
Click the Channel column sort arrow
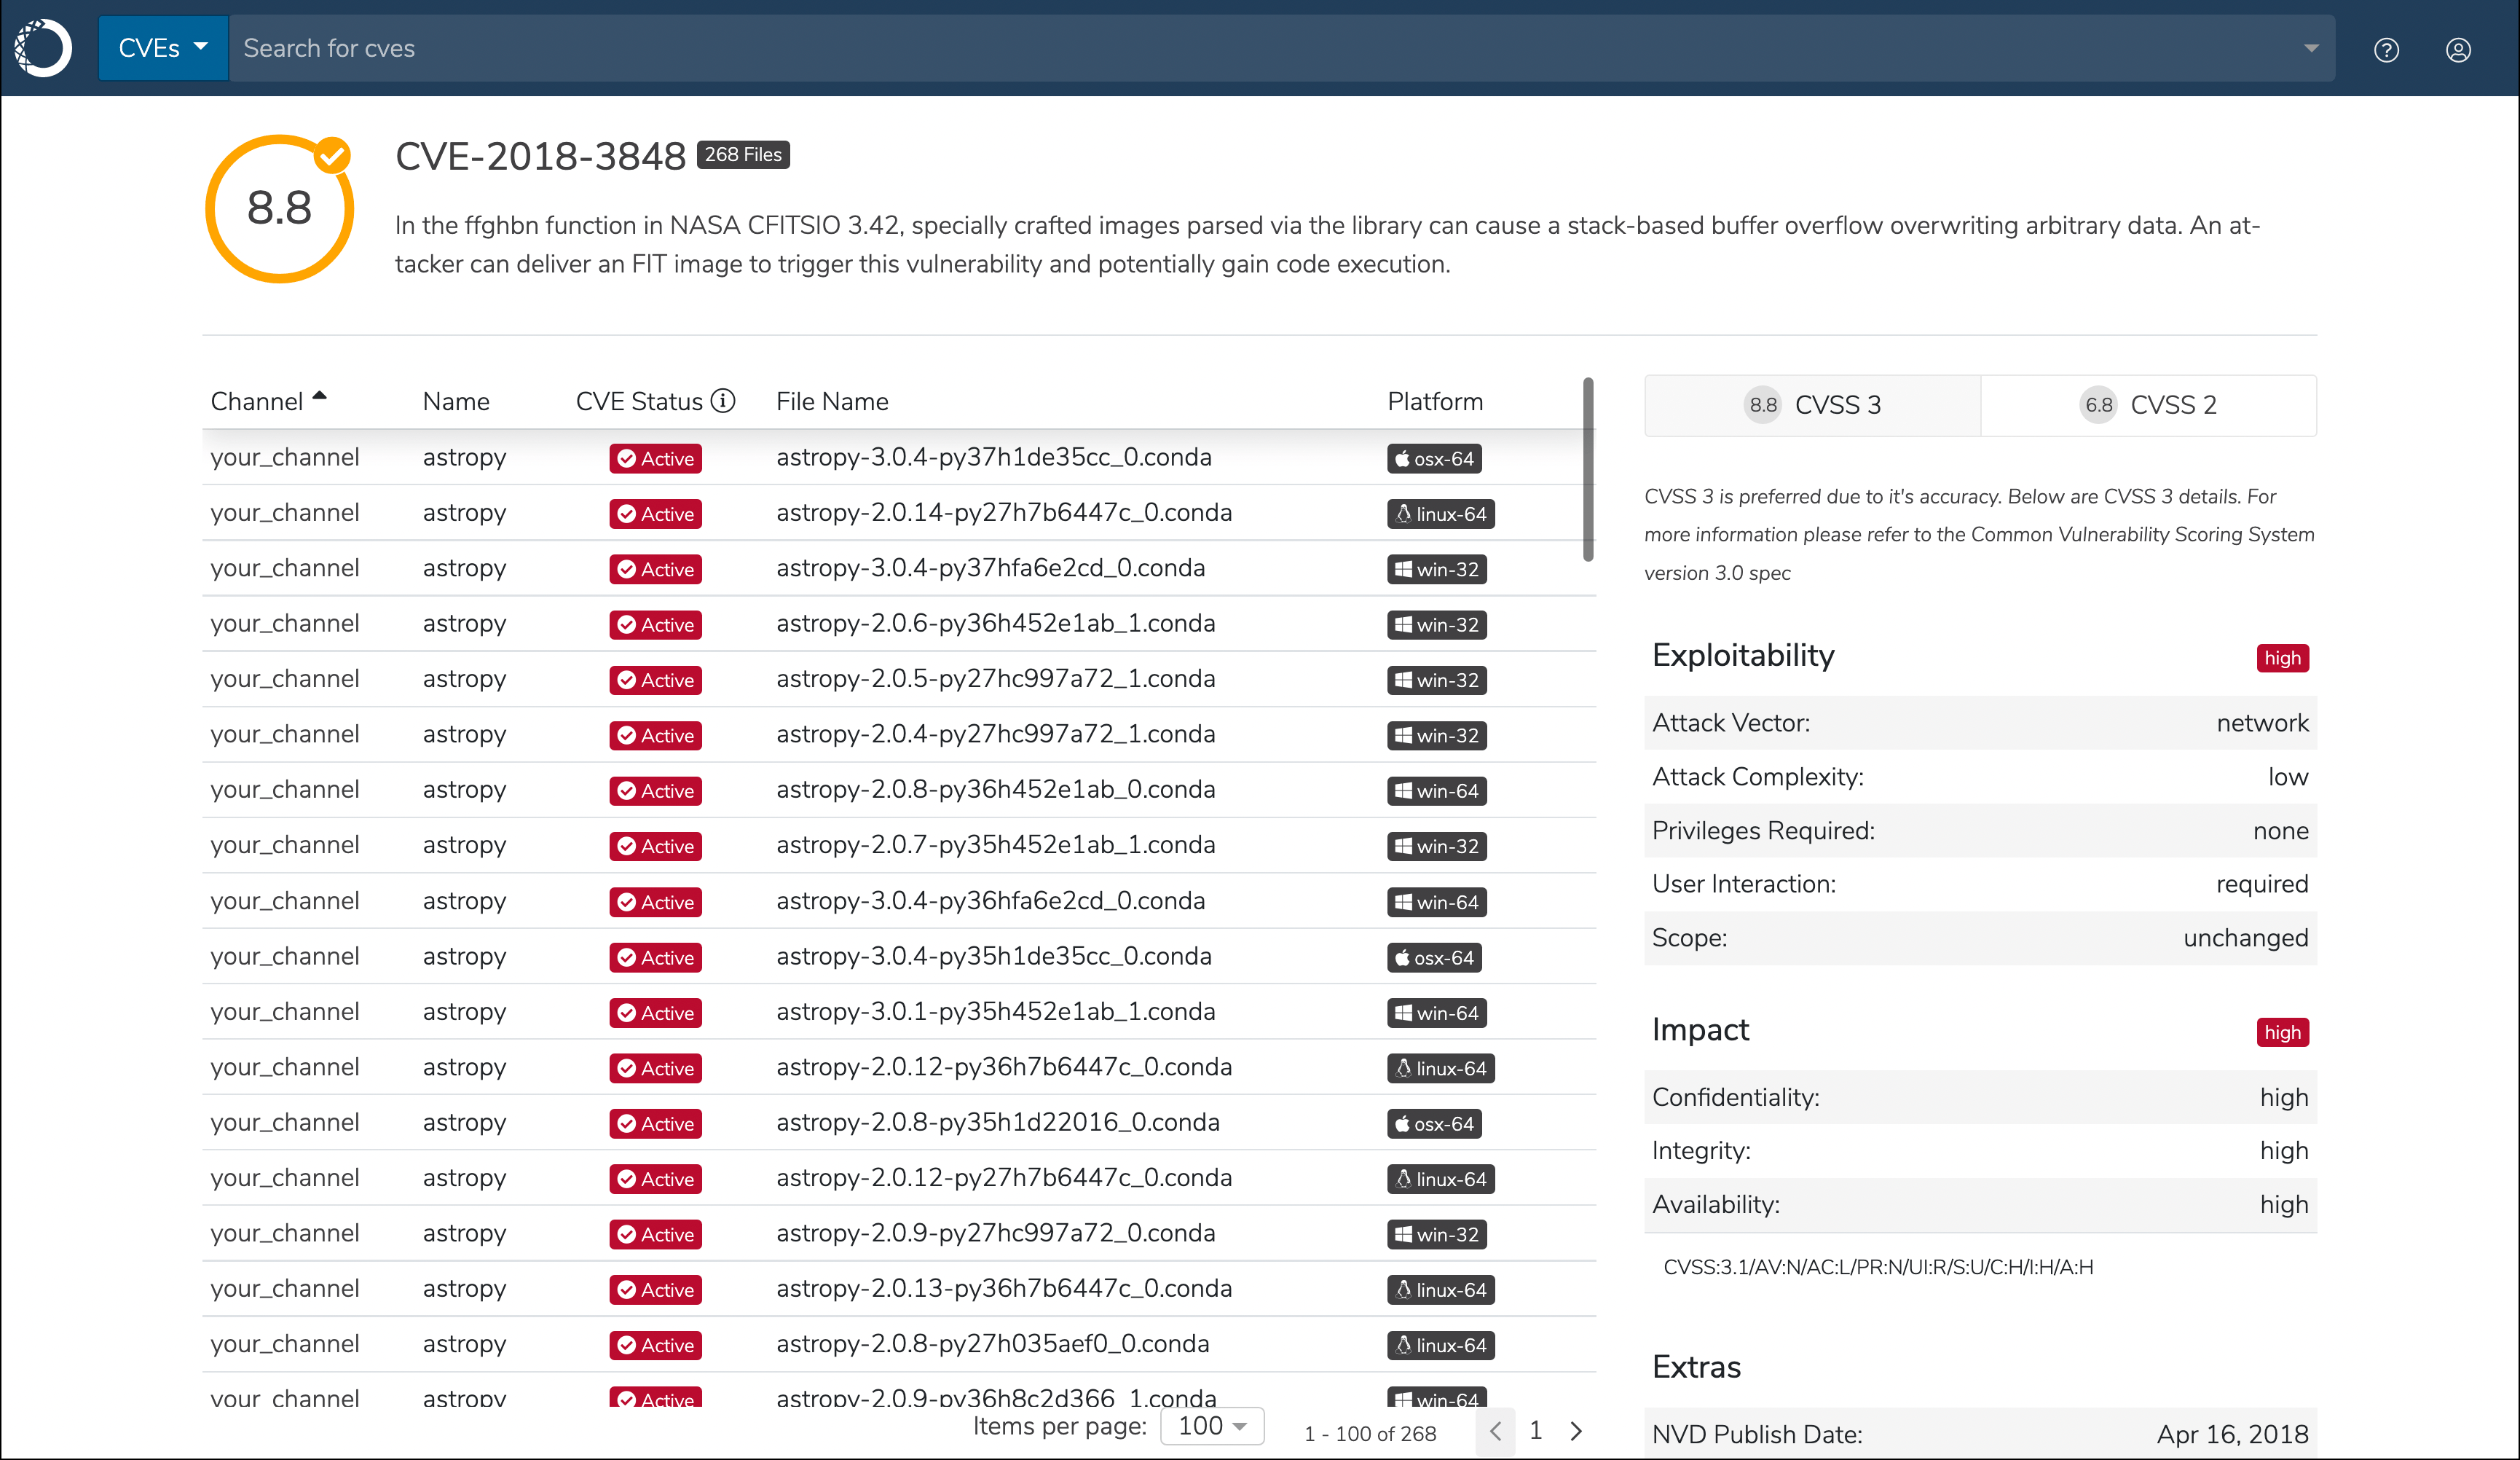[319, 396]
